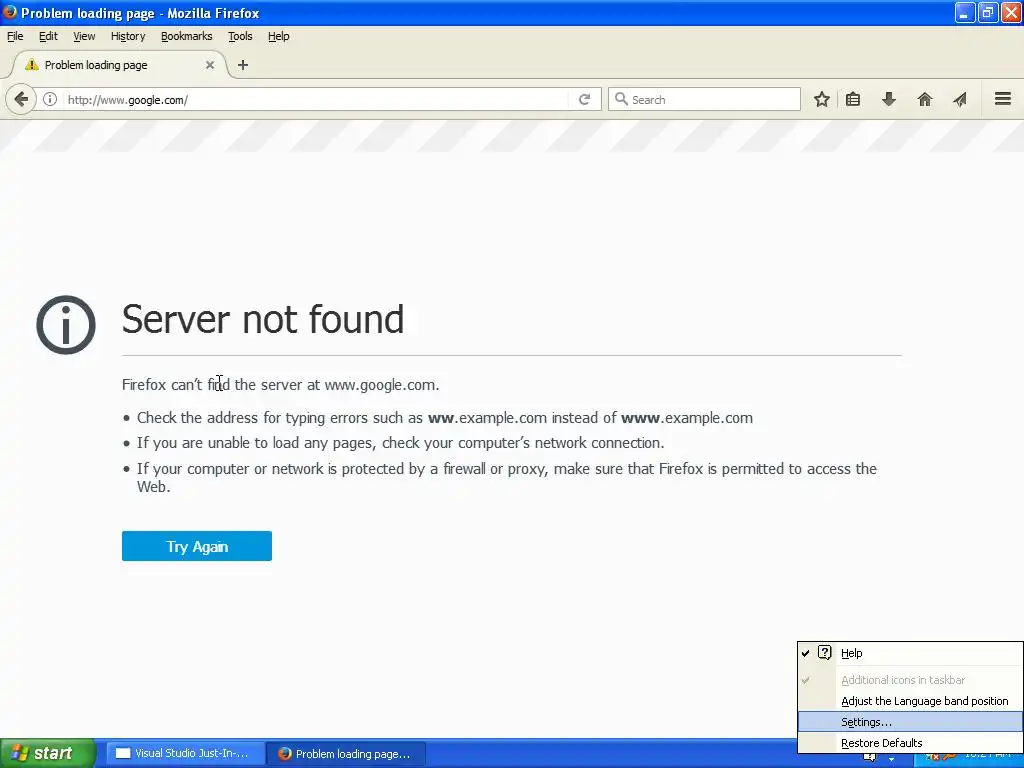Restore down the Firefox window

click(987, 12)
